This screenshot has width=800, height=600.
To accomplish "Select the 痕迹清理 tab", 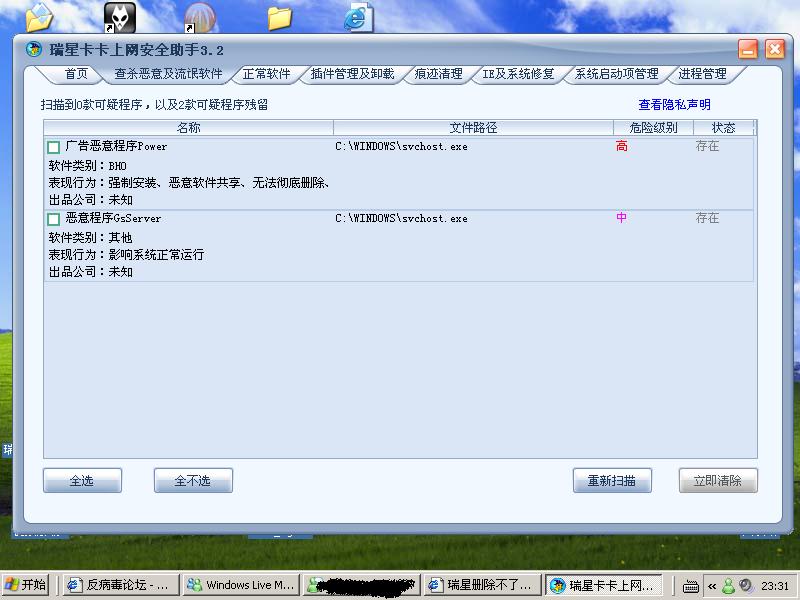I will pos(439,74).
